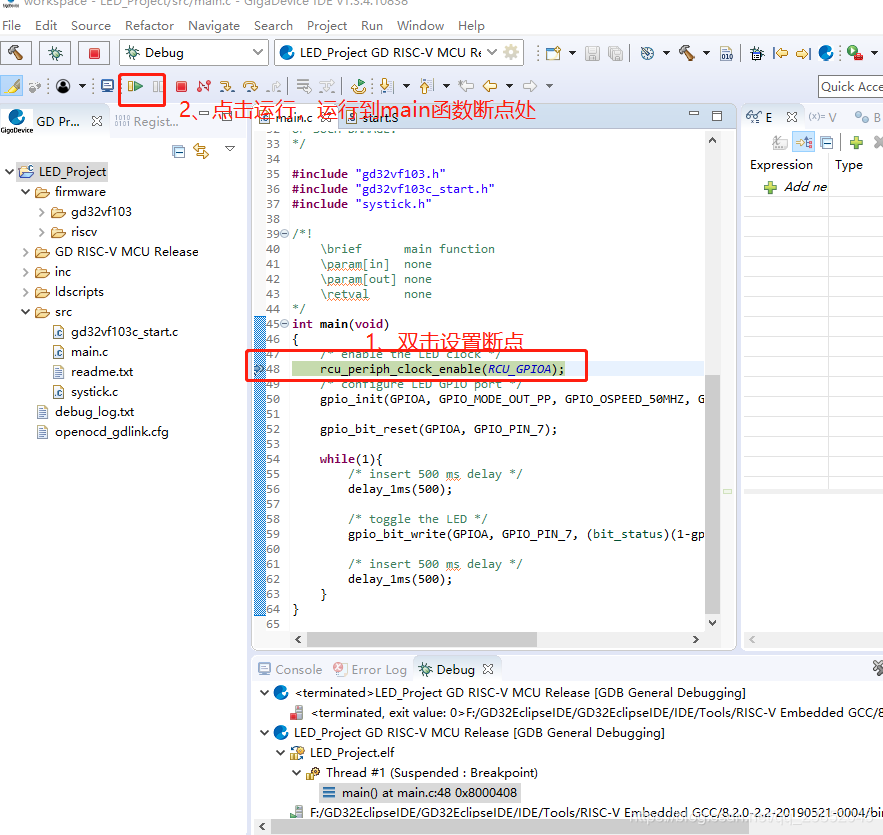Click the open console monitor icon

107,86
